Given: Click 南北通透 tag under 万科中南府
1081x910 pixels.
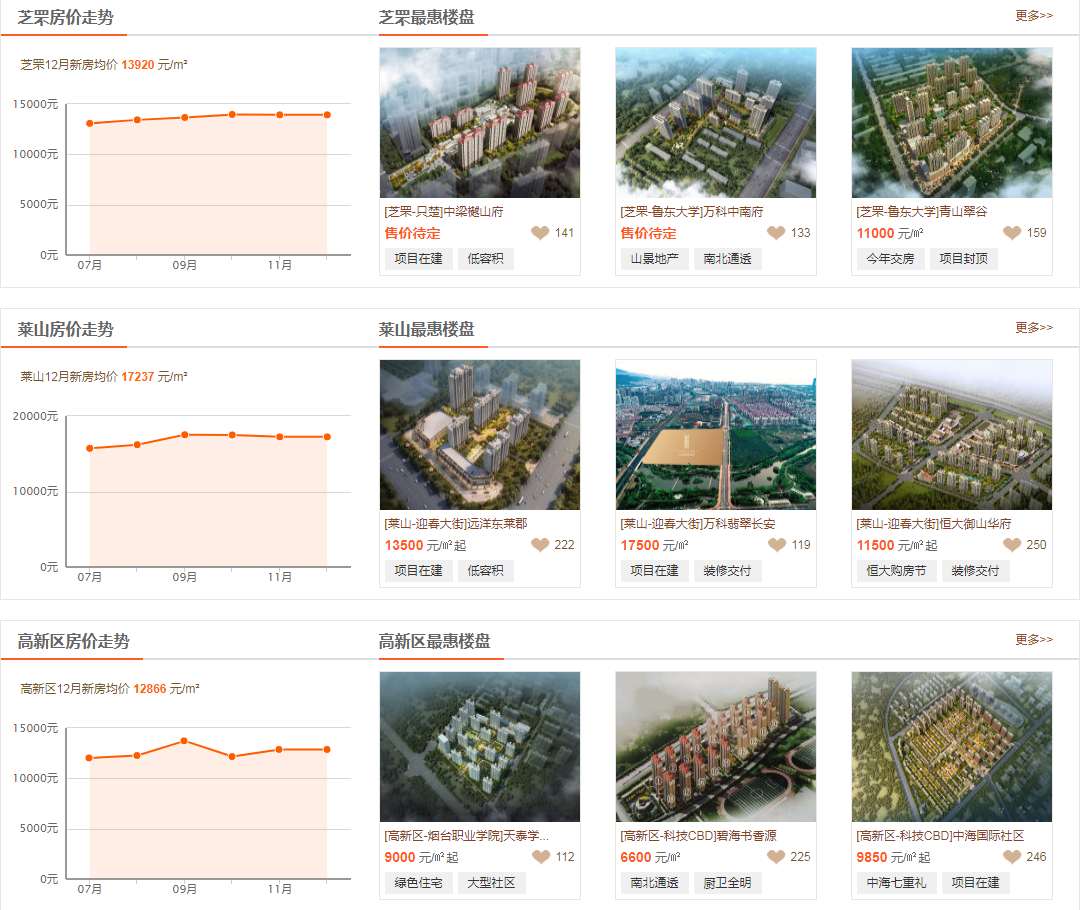Looking at the screenshot, I should click(x=727, y=259).
